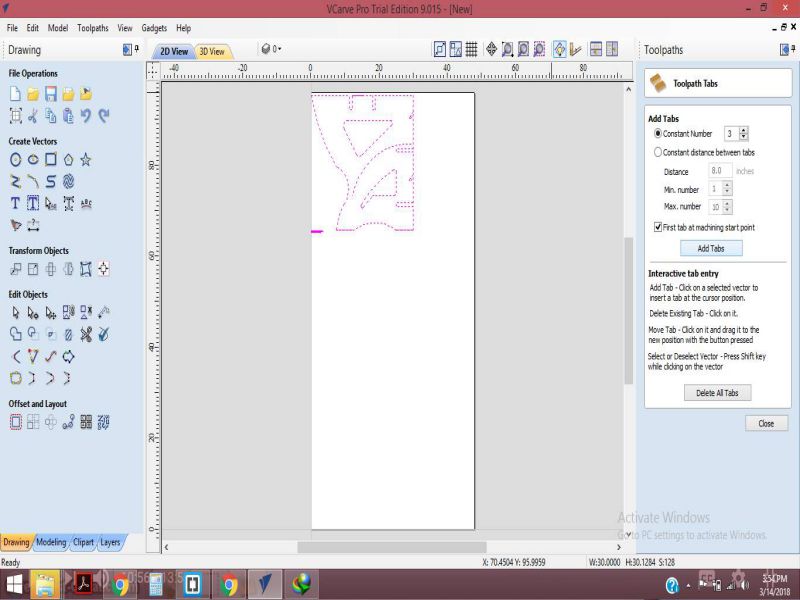Click the Close button in Toolpaths panel
Screen dimensions: 800x600
coord(766,423)
